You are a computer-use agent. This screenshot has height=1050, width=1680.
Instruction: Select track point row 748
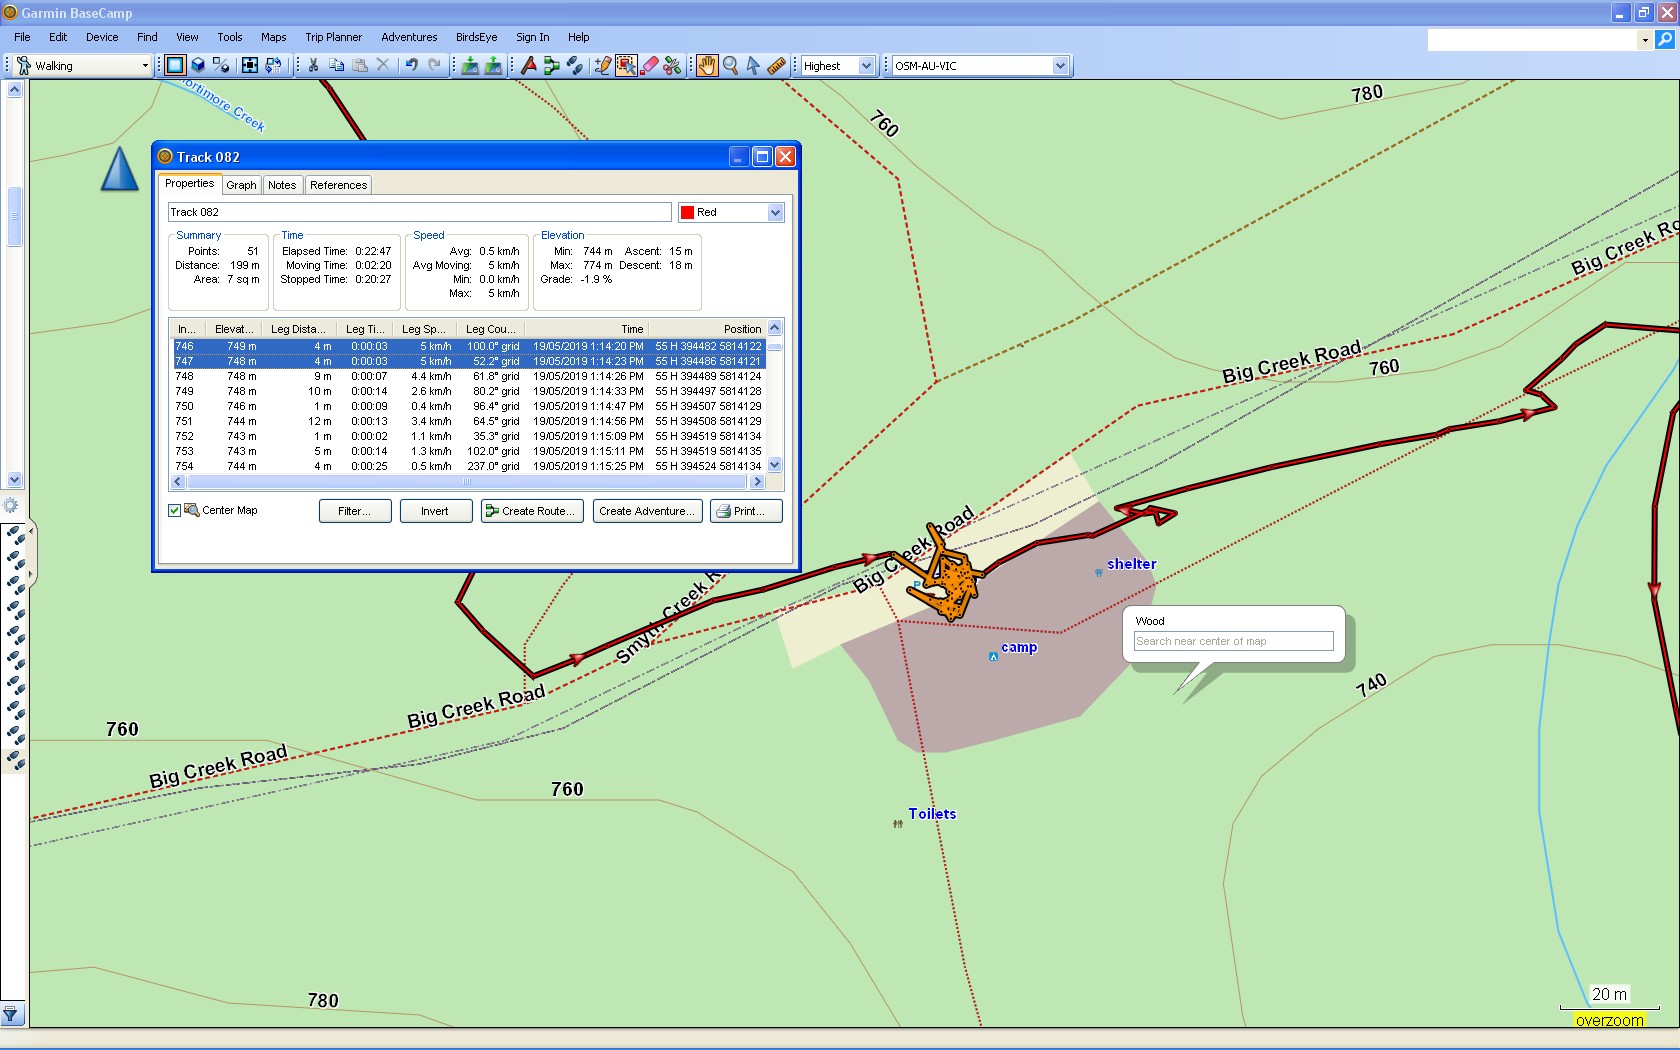pyautogui.click(x=468, y=376)
